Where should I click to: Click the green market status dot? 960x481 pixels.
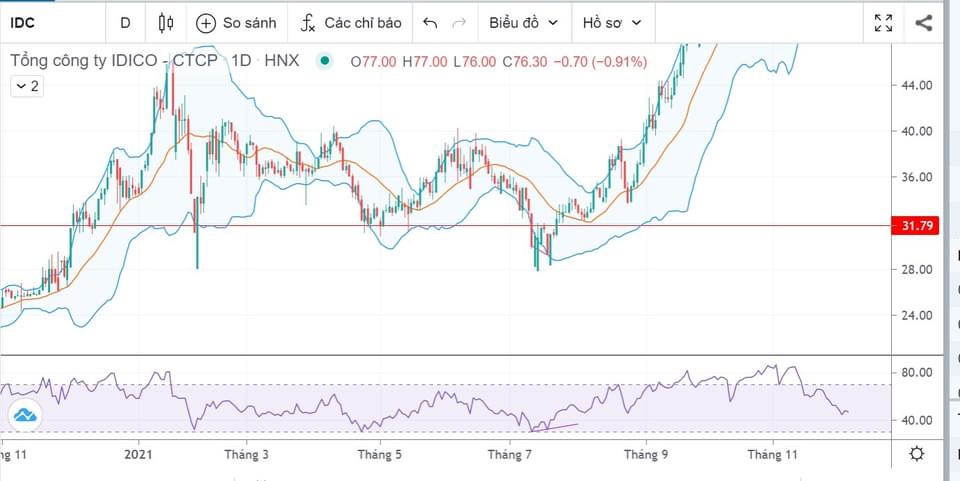click(x=324, y=61)
